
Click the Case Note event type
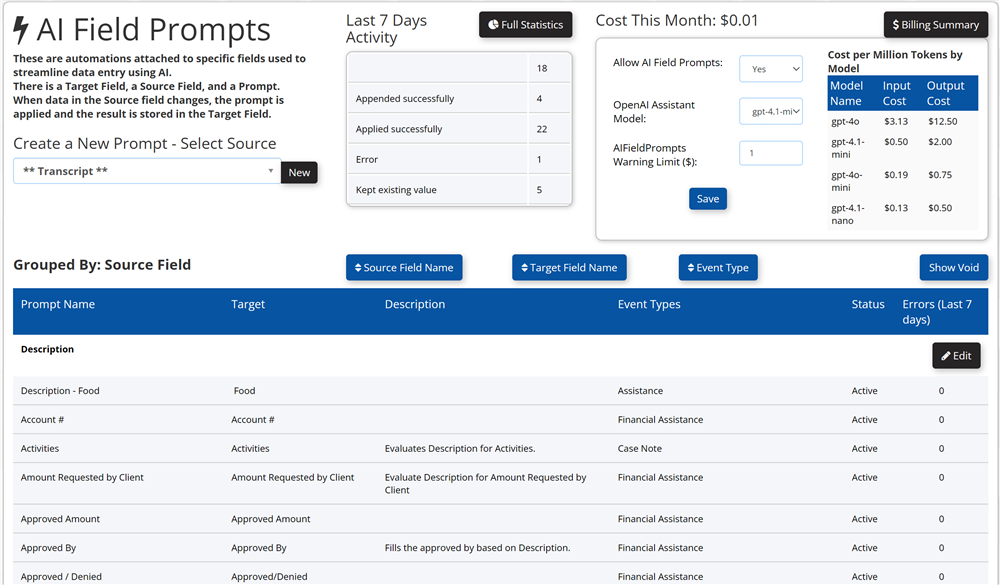(640, 448)
